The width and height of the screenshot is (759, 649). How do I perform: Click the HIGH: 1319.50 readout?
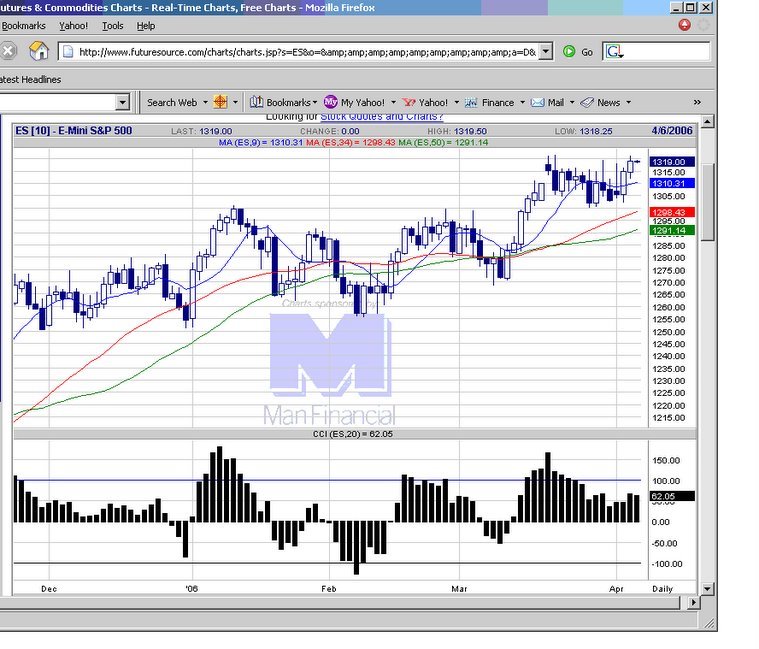[457, 131]
